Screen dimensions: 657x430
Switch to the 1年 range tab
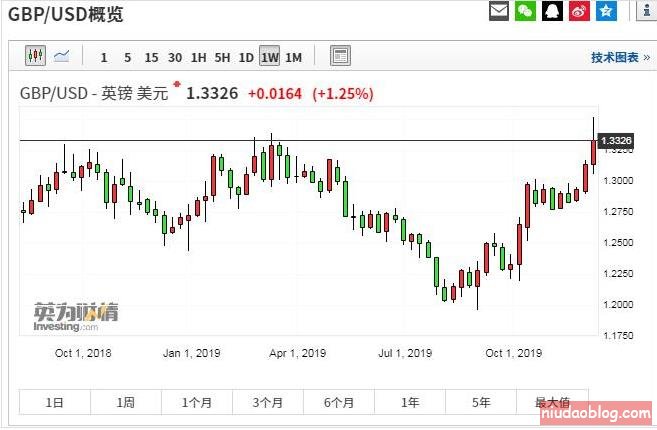[x=410, y=403]
